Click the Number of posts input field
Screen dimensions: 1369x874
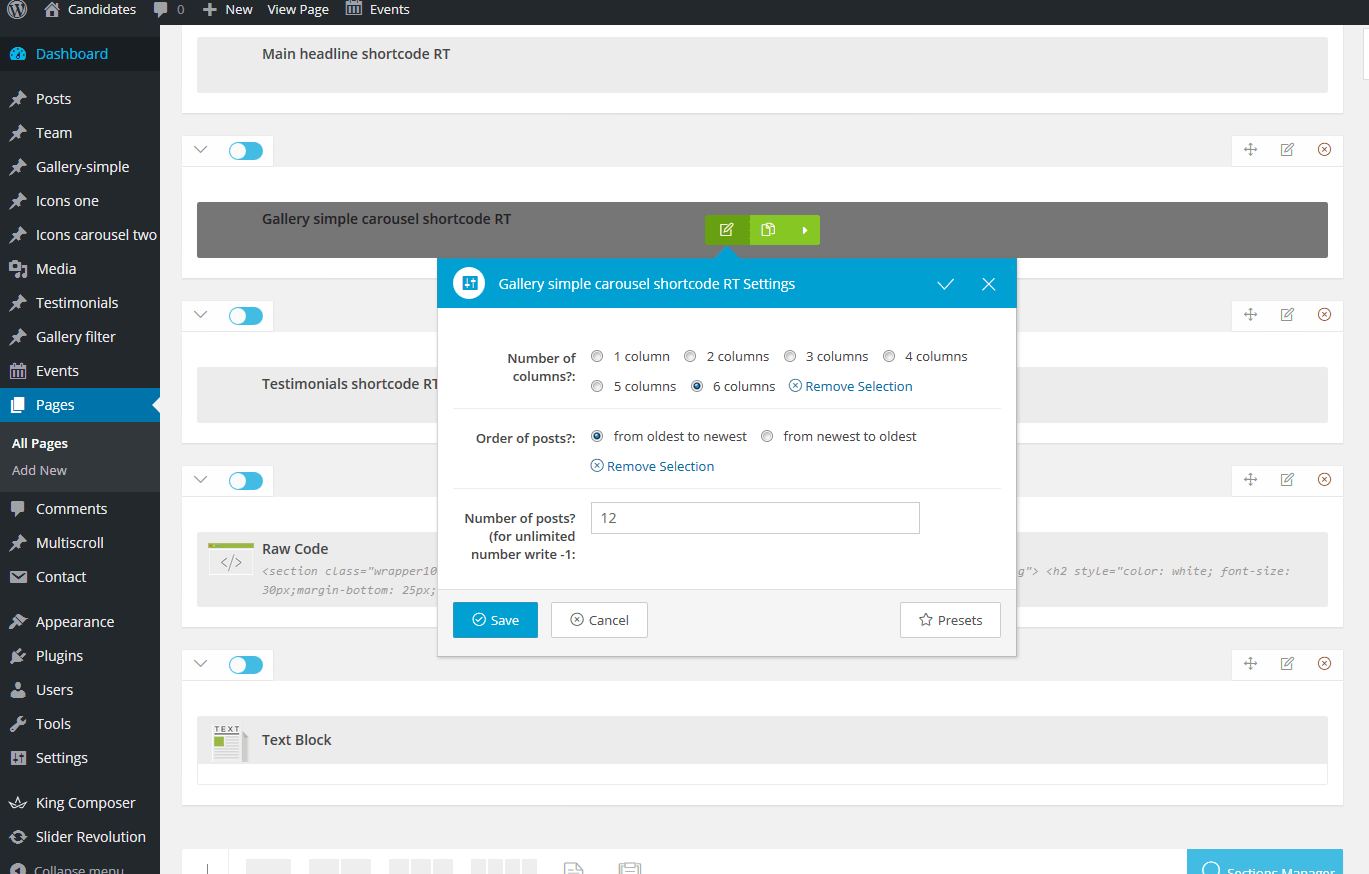[755, 518]
